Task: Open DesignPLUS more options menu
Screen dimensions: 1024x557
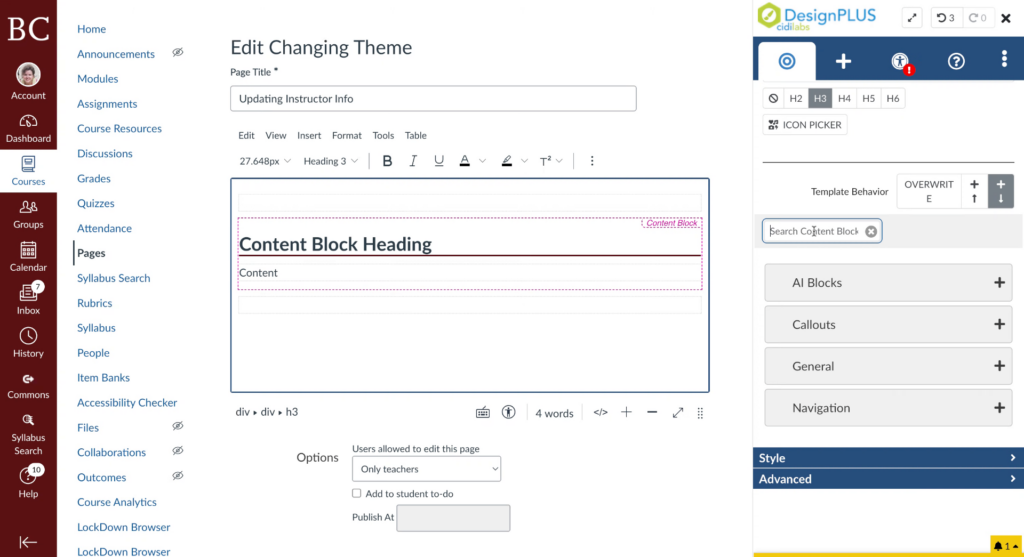Action: pyautogui.click(x=1004, y=59)
